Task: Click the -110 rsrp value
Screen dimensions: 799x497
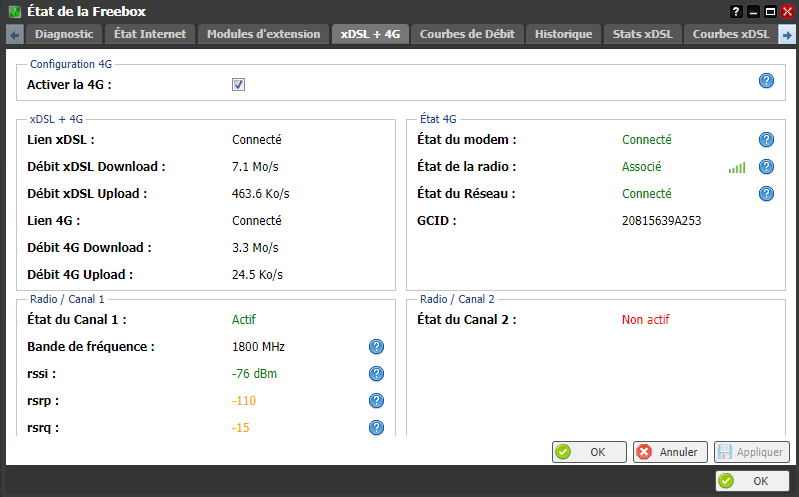Action: click(244, 401)
